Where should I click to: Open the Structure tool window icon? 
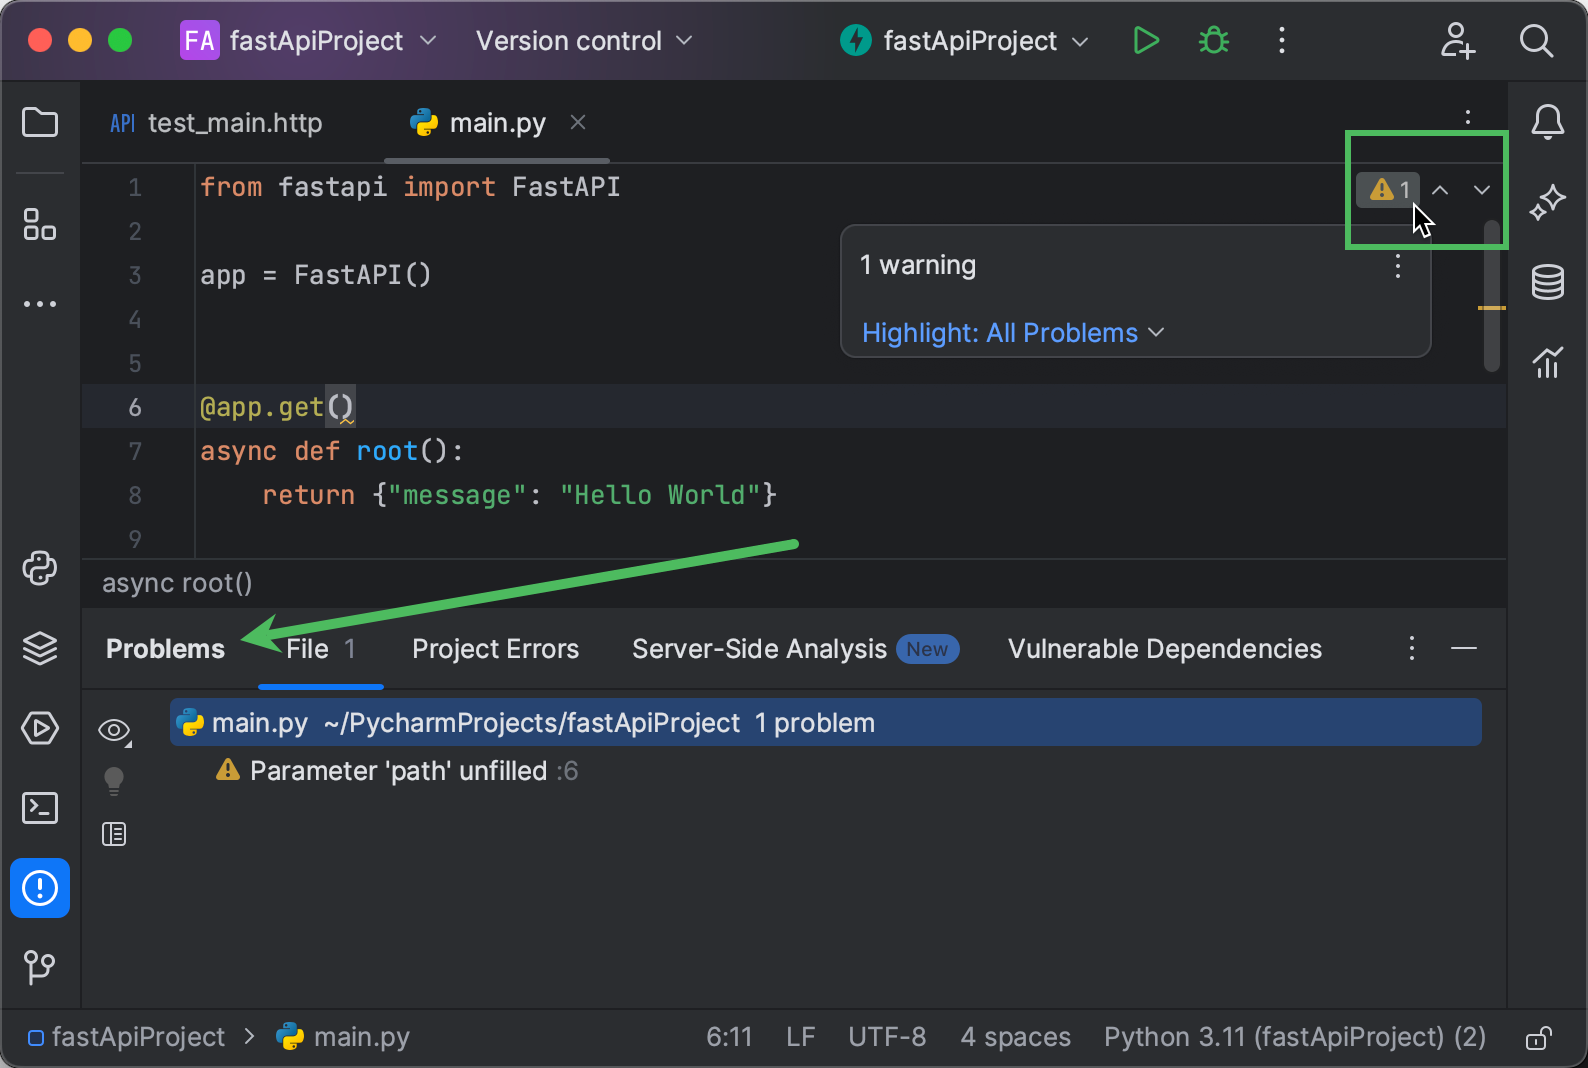point(40,224)
